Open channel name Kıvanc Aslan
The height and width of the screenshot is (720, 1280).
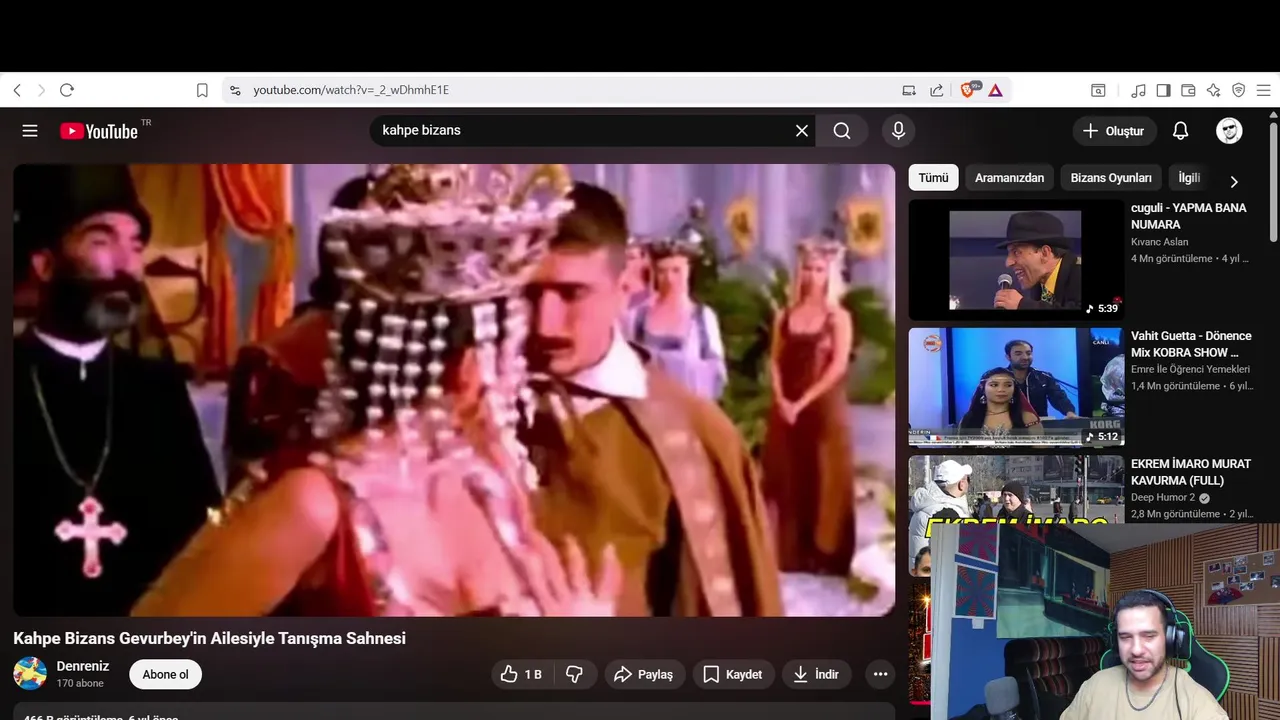point(1160,242)
